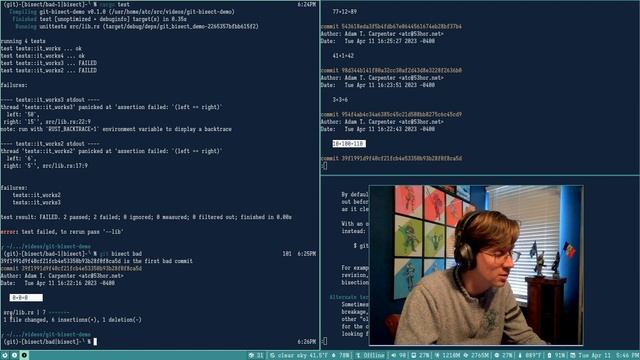The height and width of the screenshot is (360, 640).
Task: Click the '3+3=6' commit message
Action: (x=340, y=100)
